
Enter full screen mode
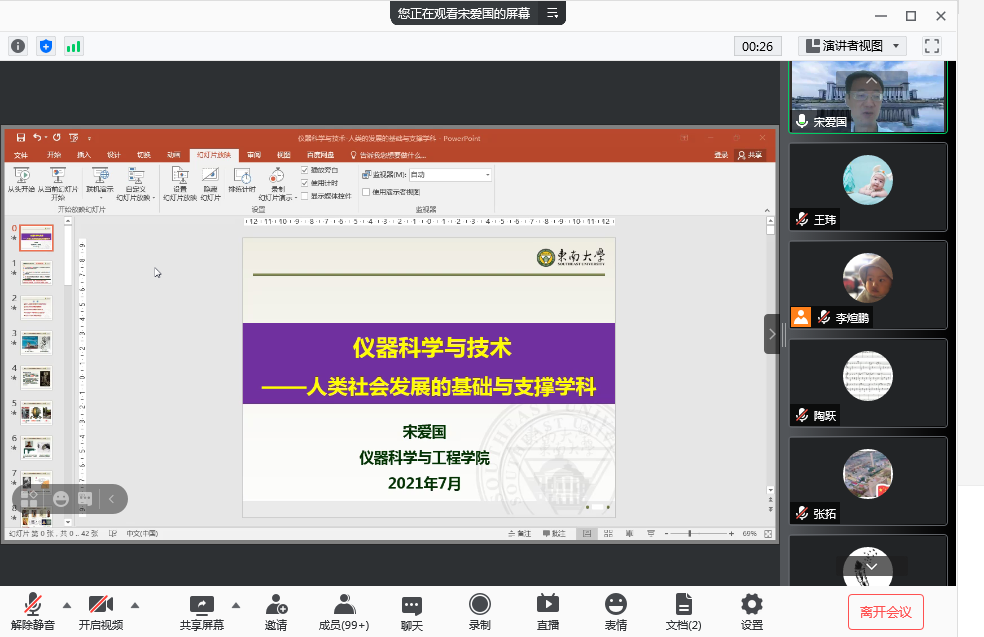click(x=932, y=46)
